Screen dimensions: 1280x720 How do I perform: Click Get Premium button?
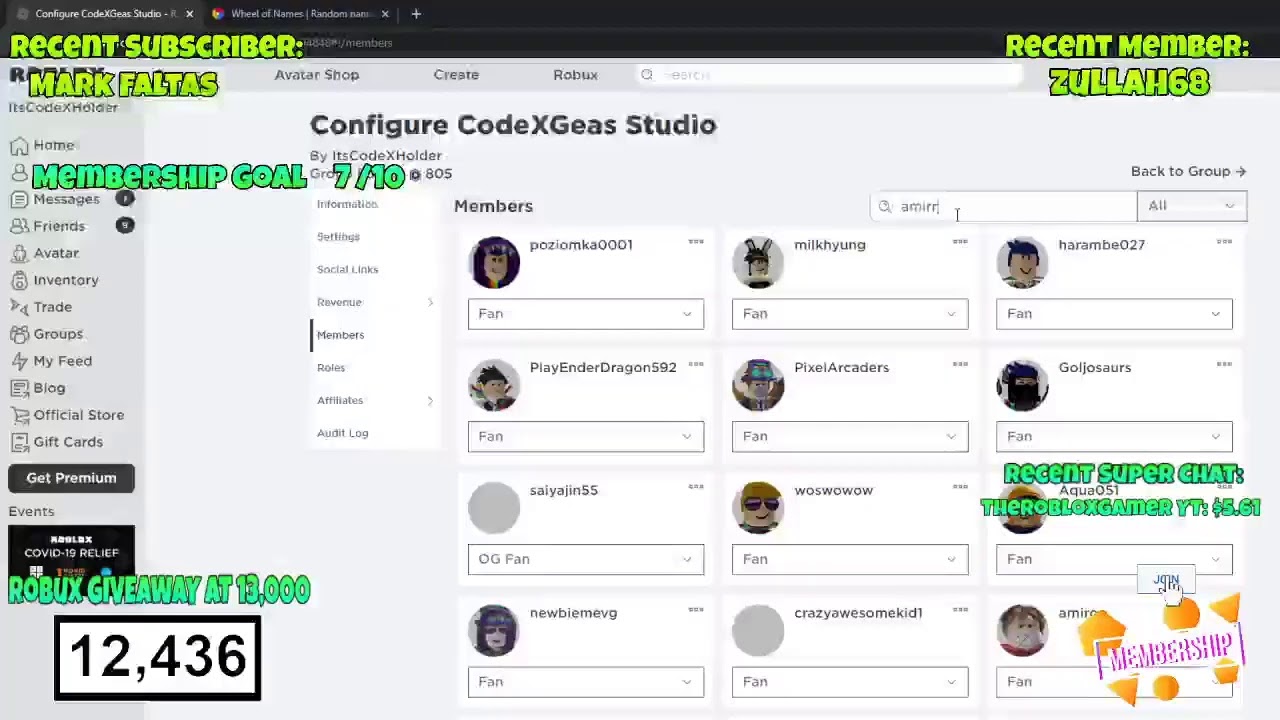tap(71, 478)
